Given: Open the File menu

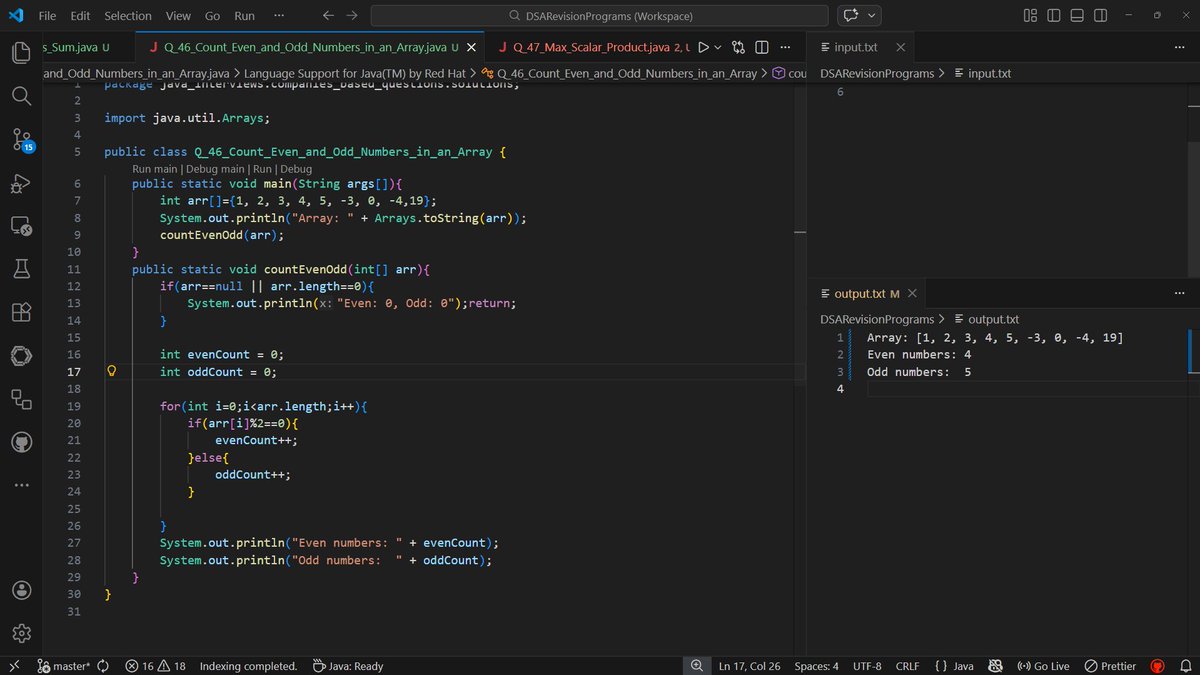Looking at the screenshot, I should (47, 16).
